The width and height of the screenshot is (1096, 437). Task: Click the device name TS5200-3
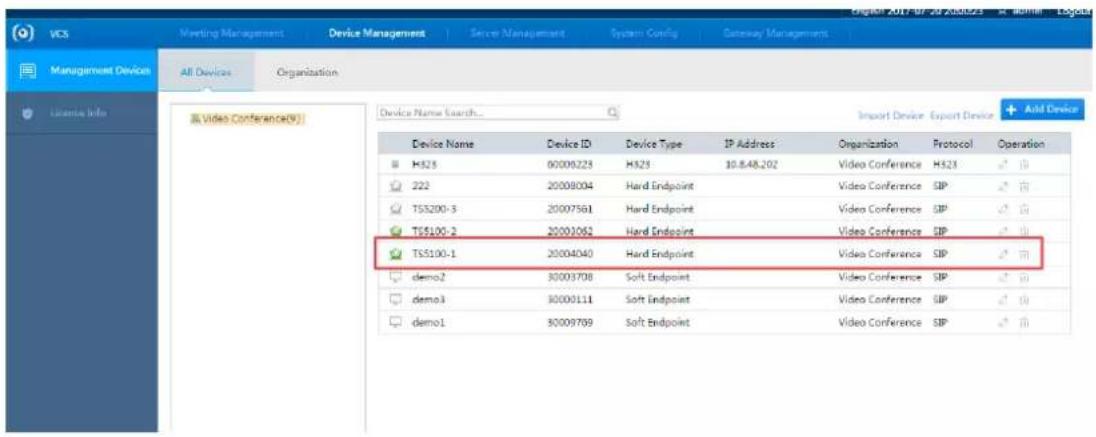434,209
